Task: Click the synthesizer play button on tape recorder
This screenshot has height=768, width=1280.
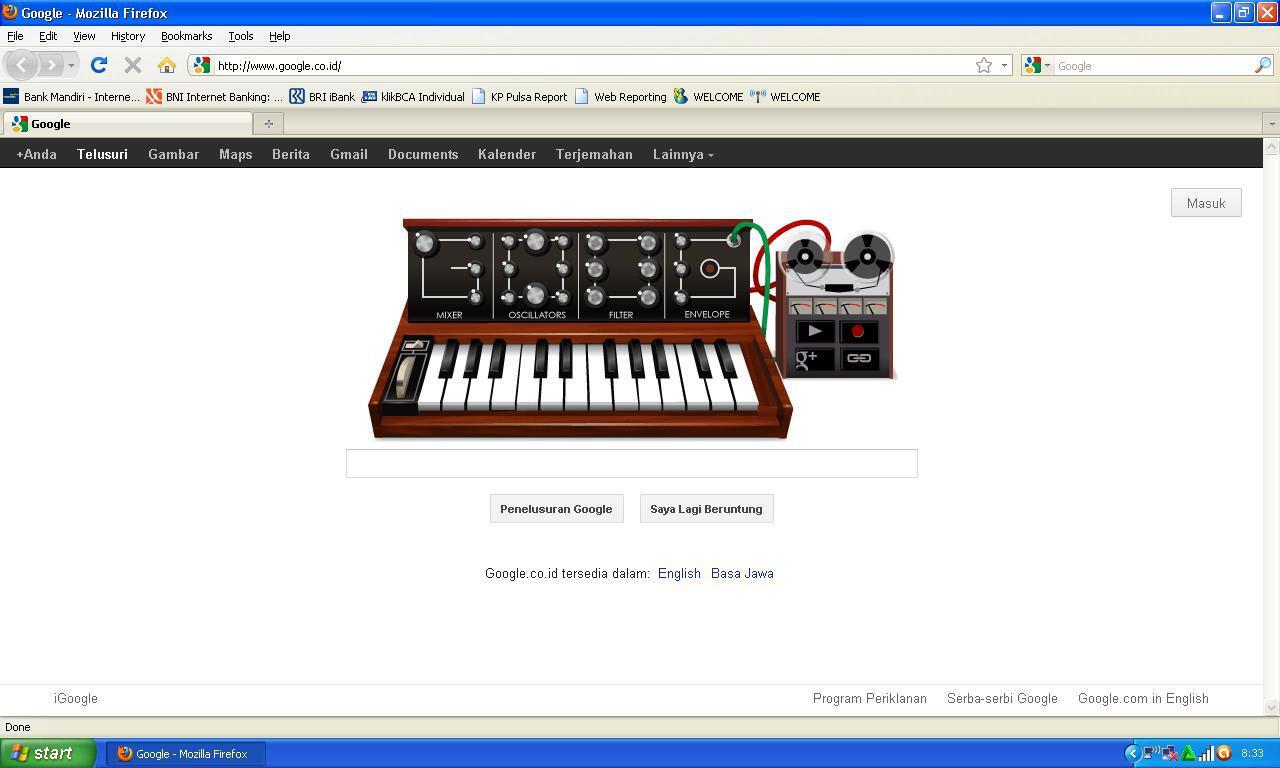Action: tap(815, 331)
